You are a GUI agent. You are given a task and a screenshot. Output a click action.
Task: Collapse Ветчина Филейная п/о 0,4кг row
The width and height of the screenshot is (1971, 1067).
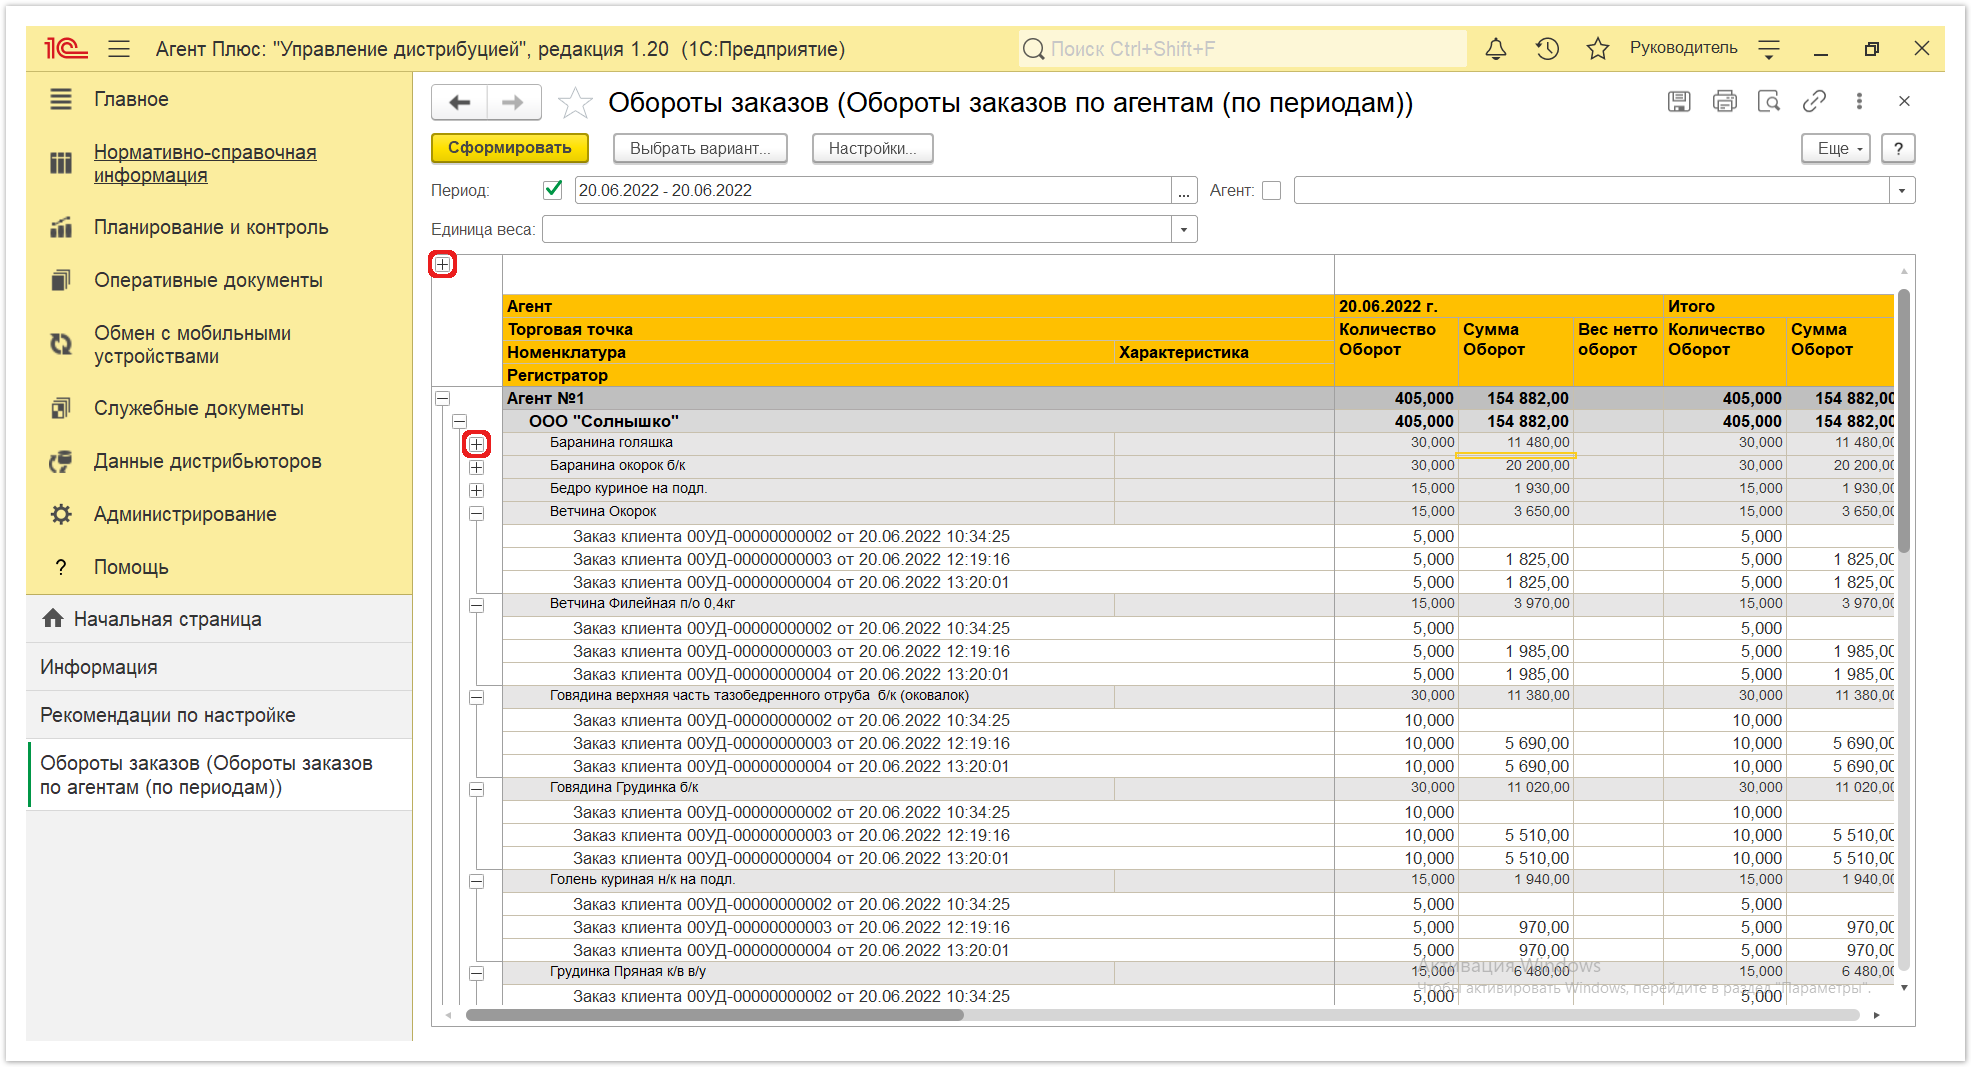477,605
